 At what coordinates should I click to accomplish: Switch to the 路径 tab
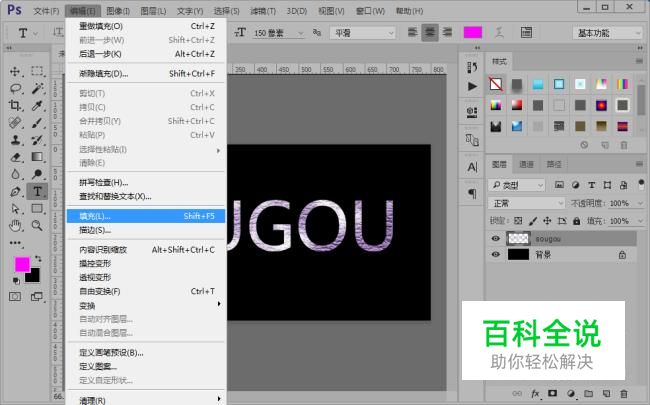[554, 165]
